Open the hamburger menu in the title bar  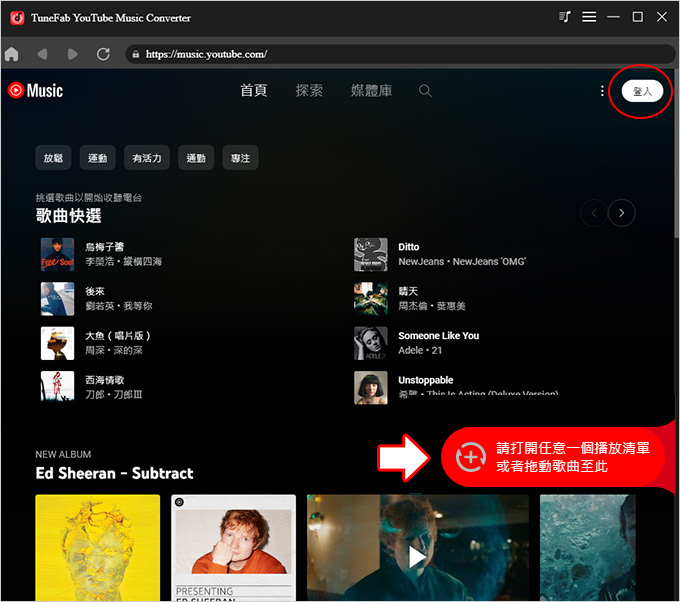(x=589, y=17)
